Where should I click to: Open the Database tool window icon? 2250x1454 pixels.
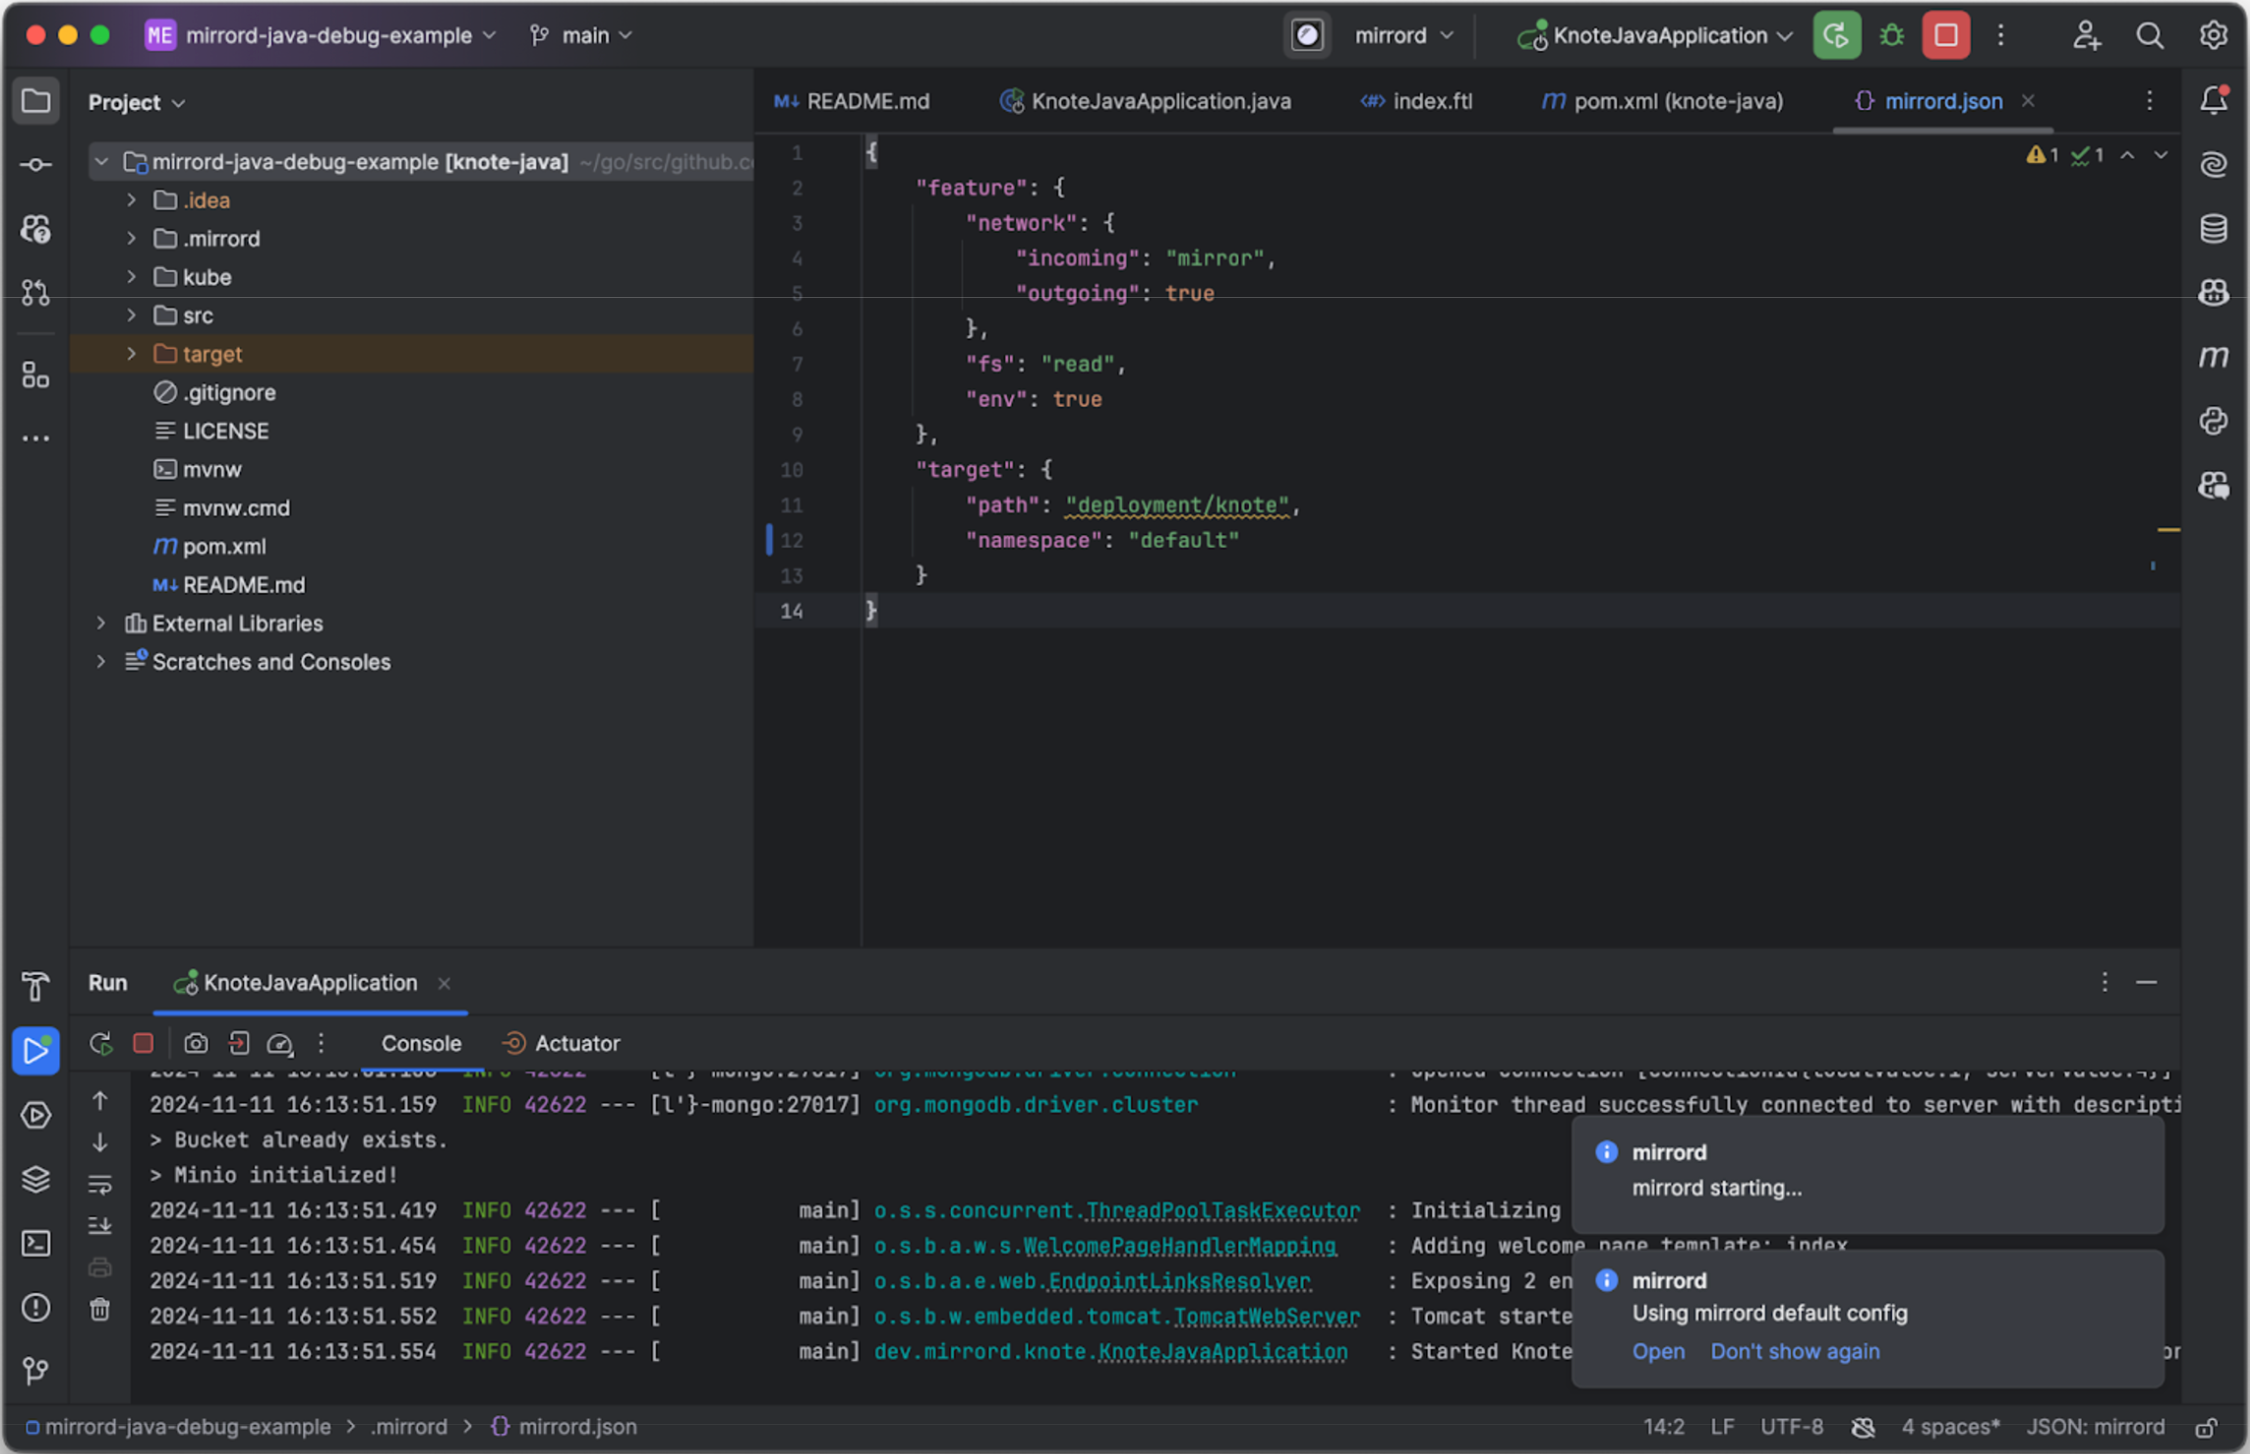(2213, 229)
